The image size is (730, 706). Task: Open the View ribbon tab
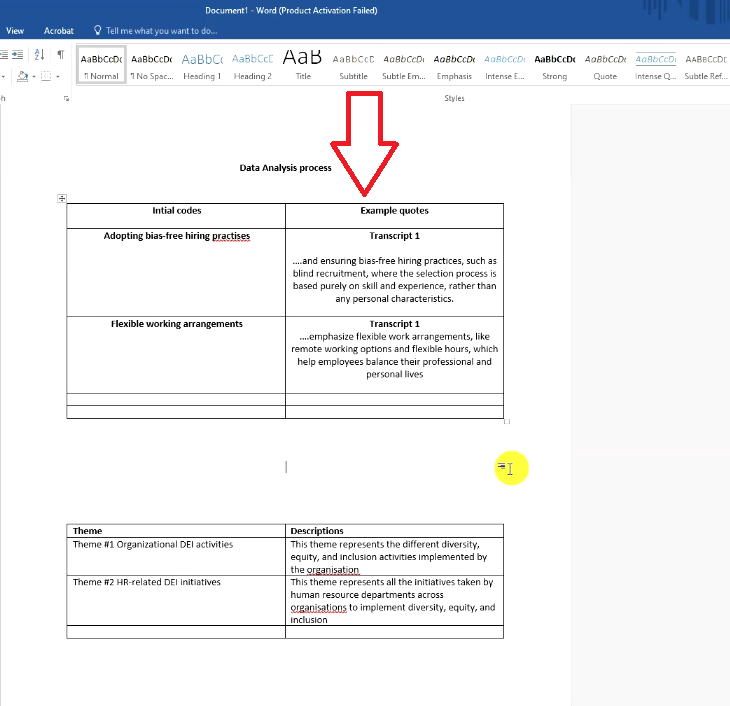click(x=15, y=31)
